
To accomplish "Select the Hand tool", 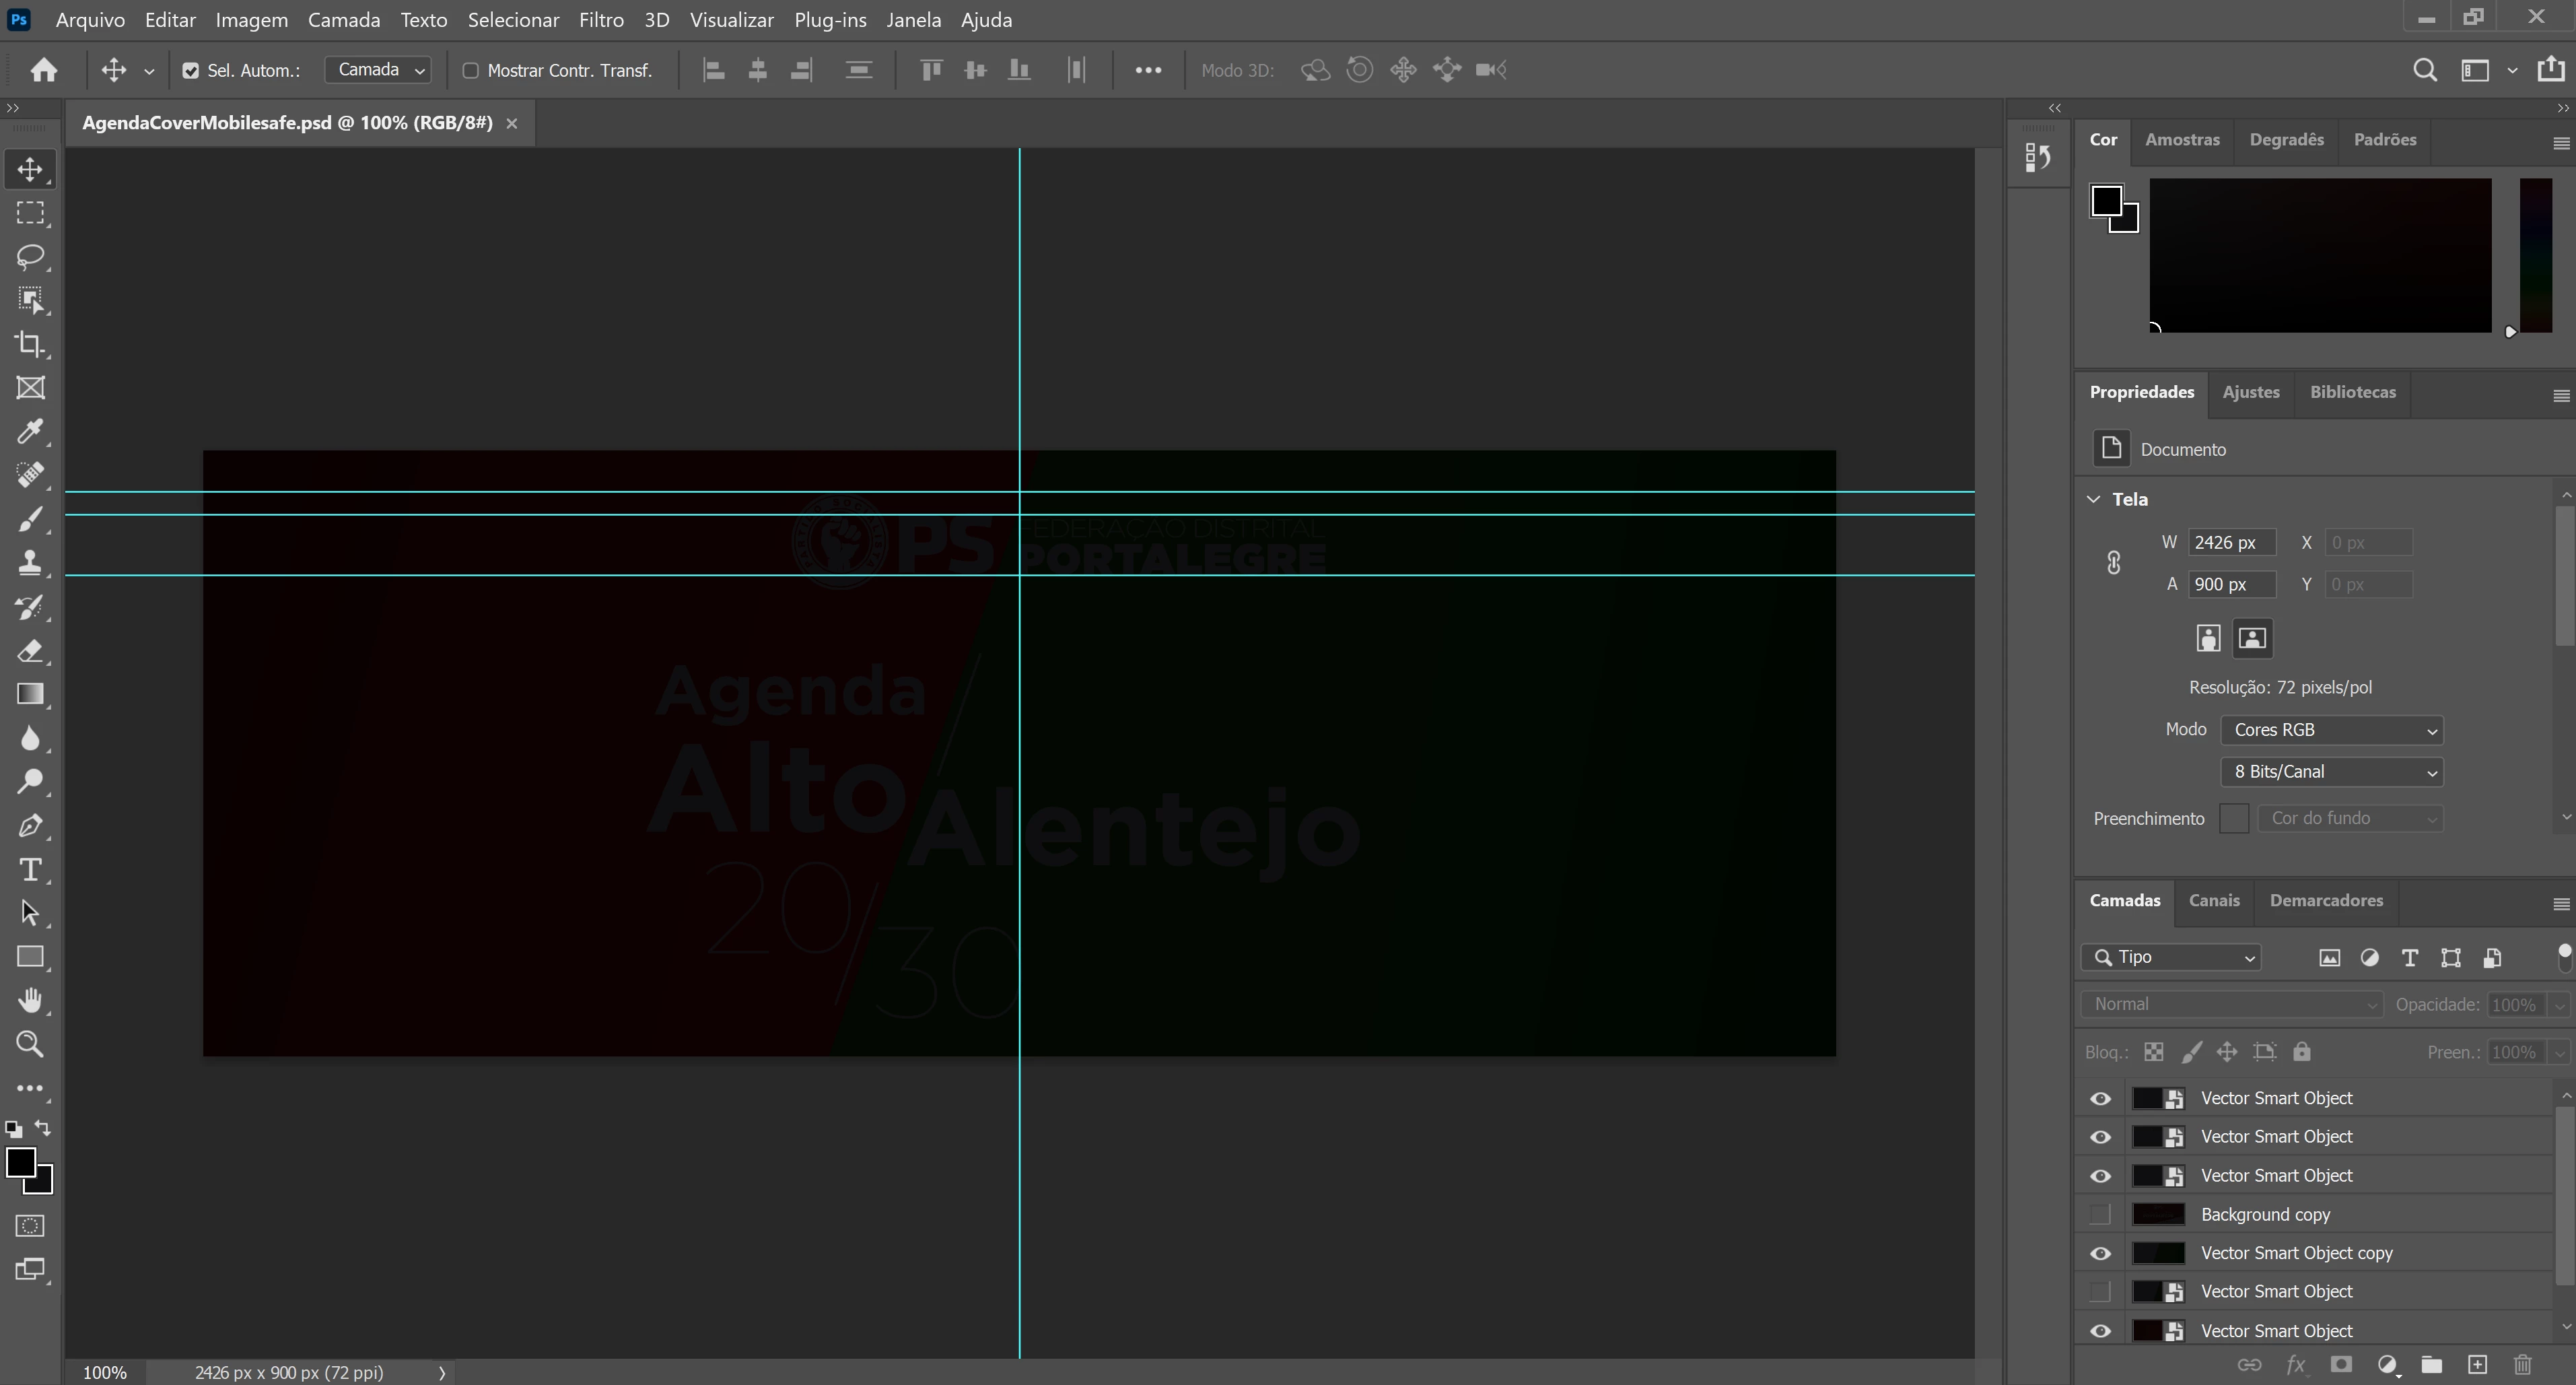I will tap(30, 1001).
